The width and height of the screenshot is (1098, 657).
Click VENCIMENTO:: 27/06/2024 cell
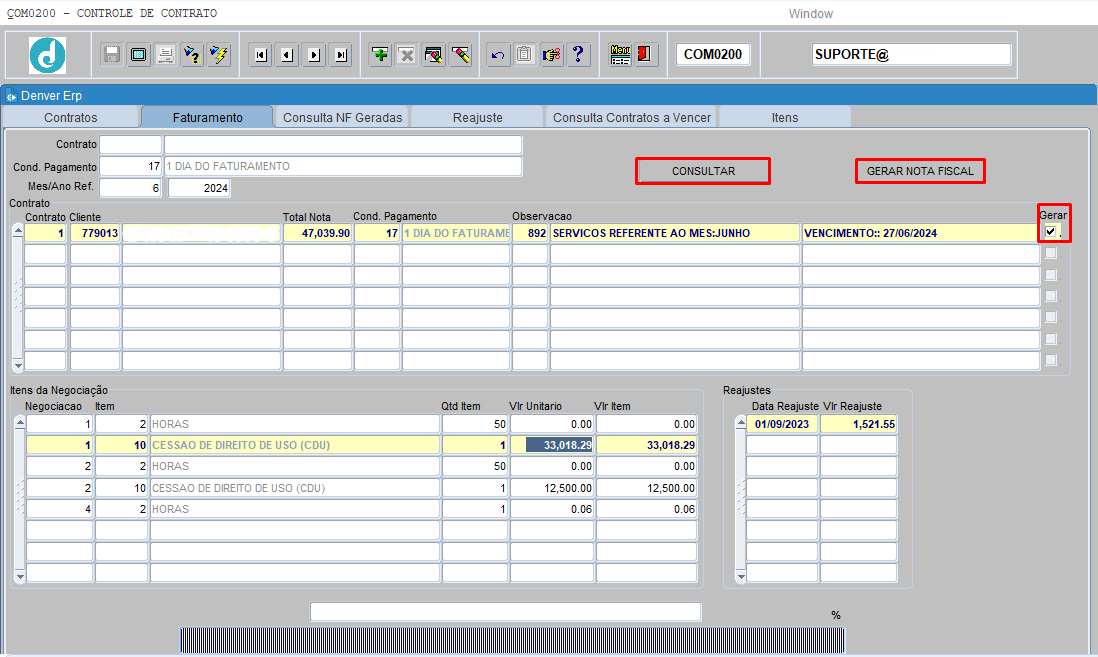click(x=920, y=233)
